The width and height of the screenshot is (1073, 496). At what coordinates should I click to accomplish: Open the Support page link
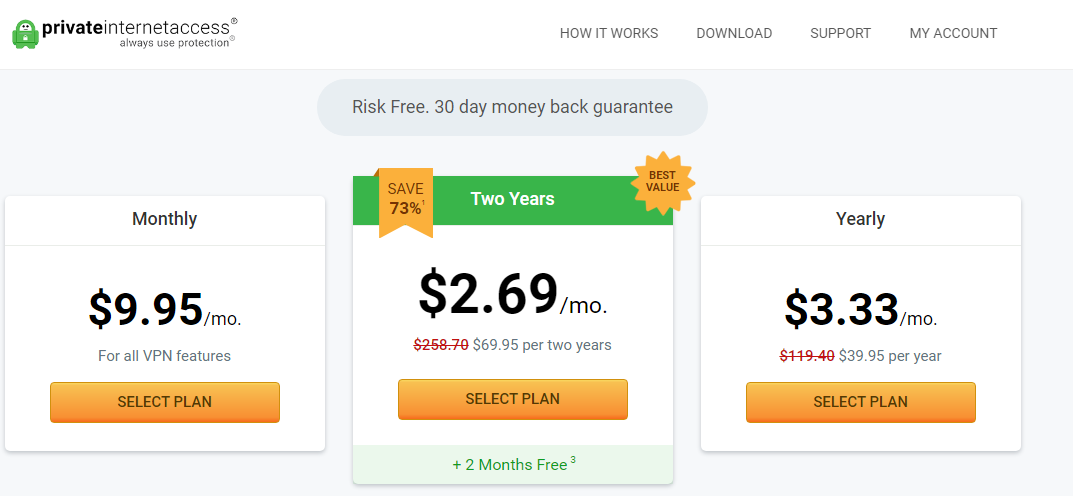840,33
